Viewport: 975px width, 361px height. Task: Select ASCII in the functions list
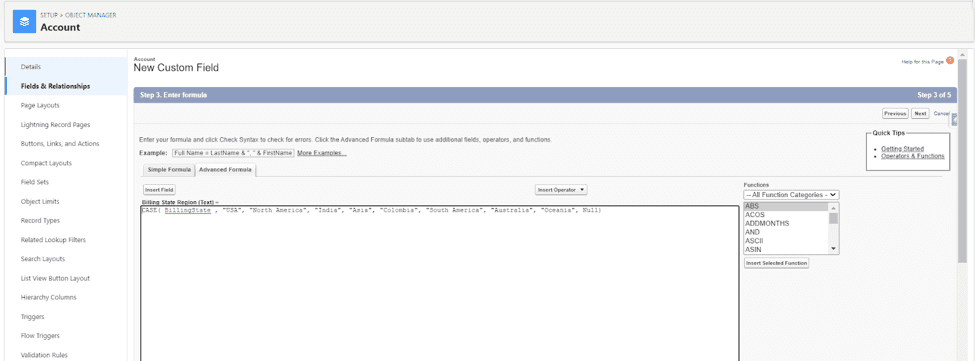pyautogui.click(x=787, y=240)
